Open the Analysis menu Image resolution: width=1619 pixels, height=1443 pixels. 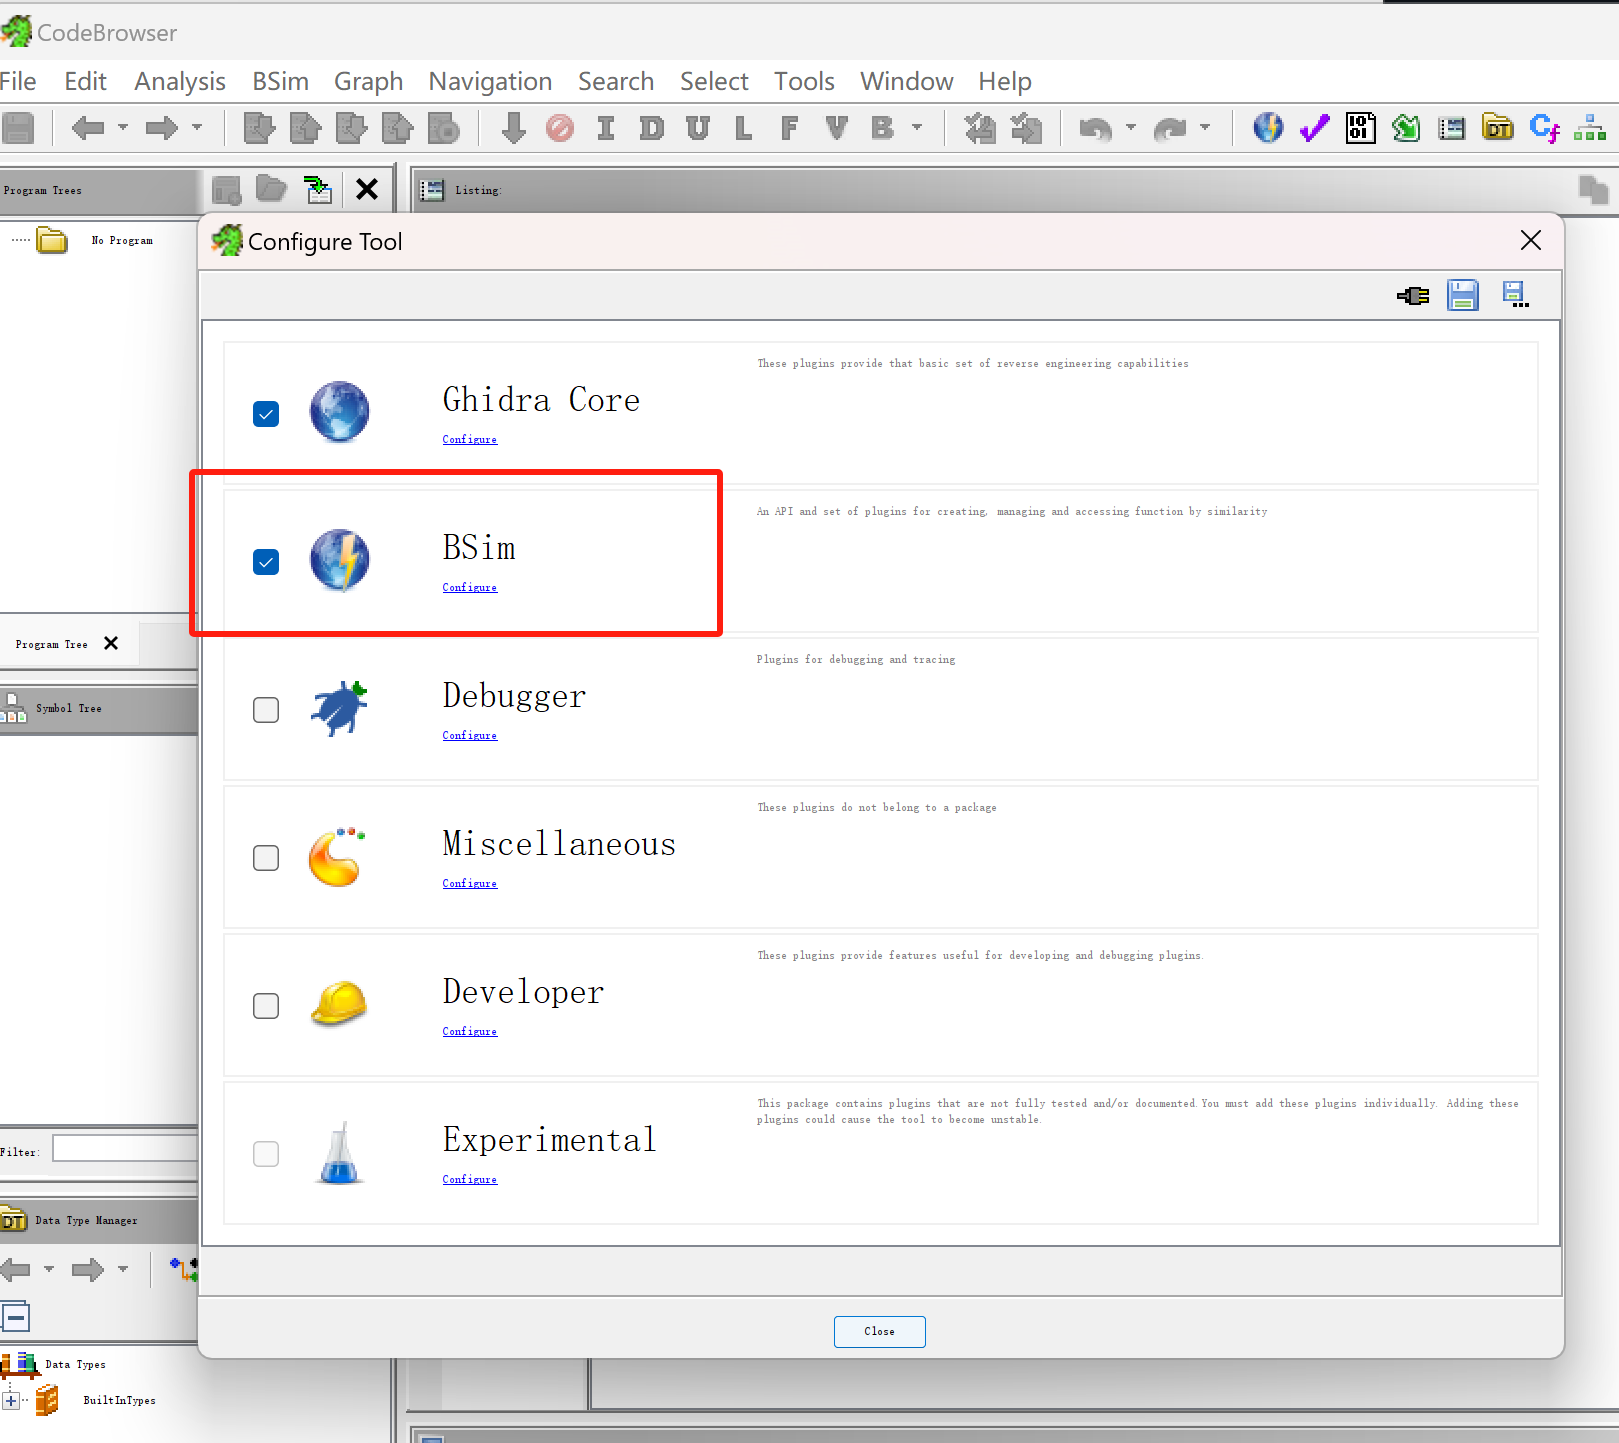click(x=180, y=81)
